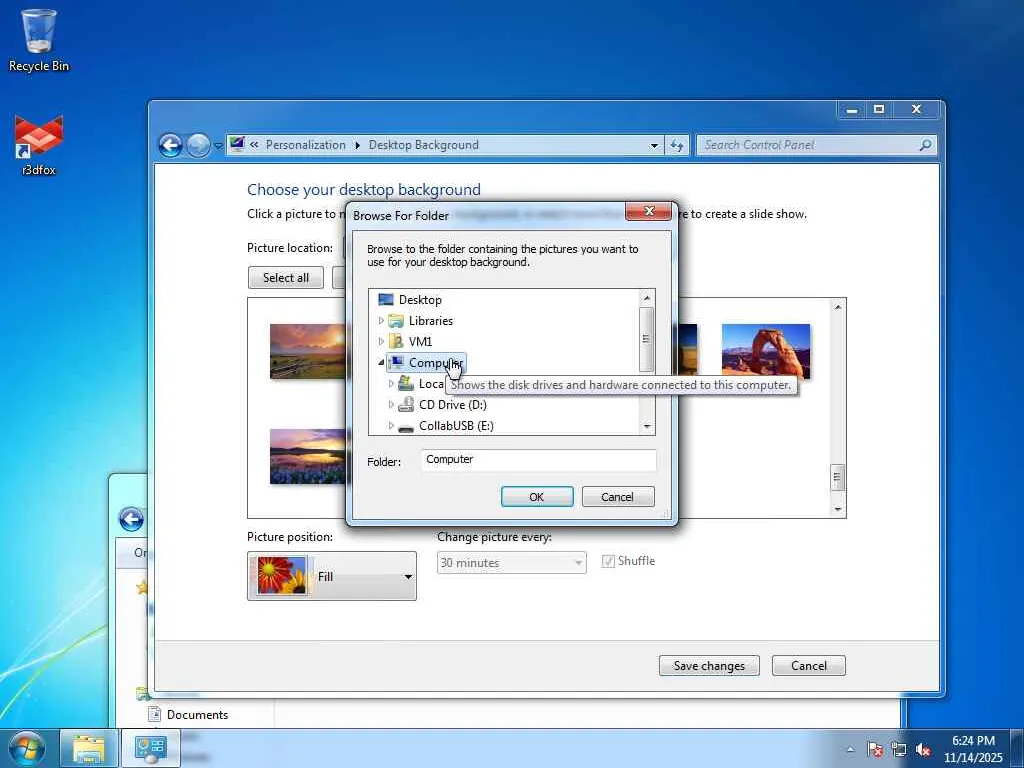
Task: Select the Libraries folder
Action: [x=430, y=321]
